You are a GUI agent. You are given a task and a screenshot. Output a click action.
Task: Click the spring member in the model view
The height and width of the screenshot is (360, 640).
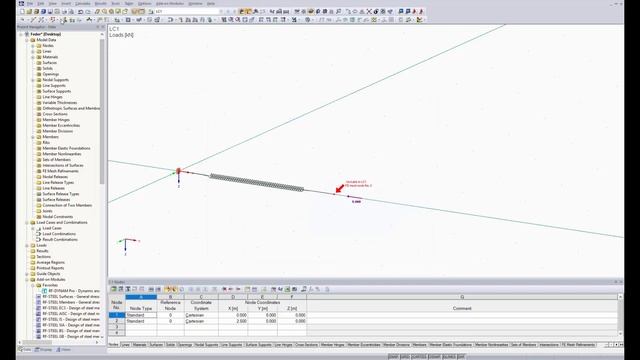(x=257, y=182)
